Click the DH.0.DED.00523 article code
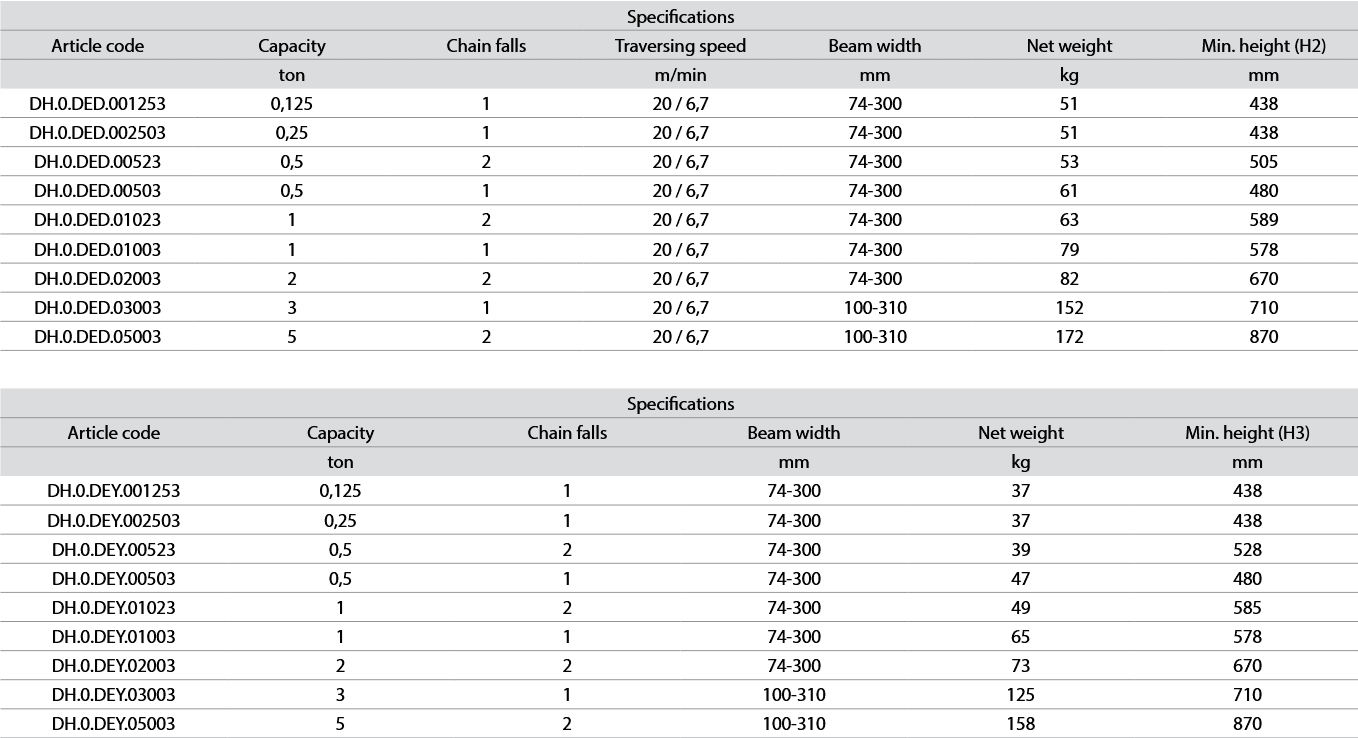1358x738 pixels. click(98, 162)
